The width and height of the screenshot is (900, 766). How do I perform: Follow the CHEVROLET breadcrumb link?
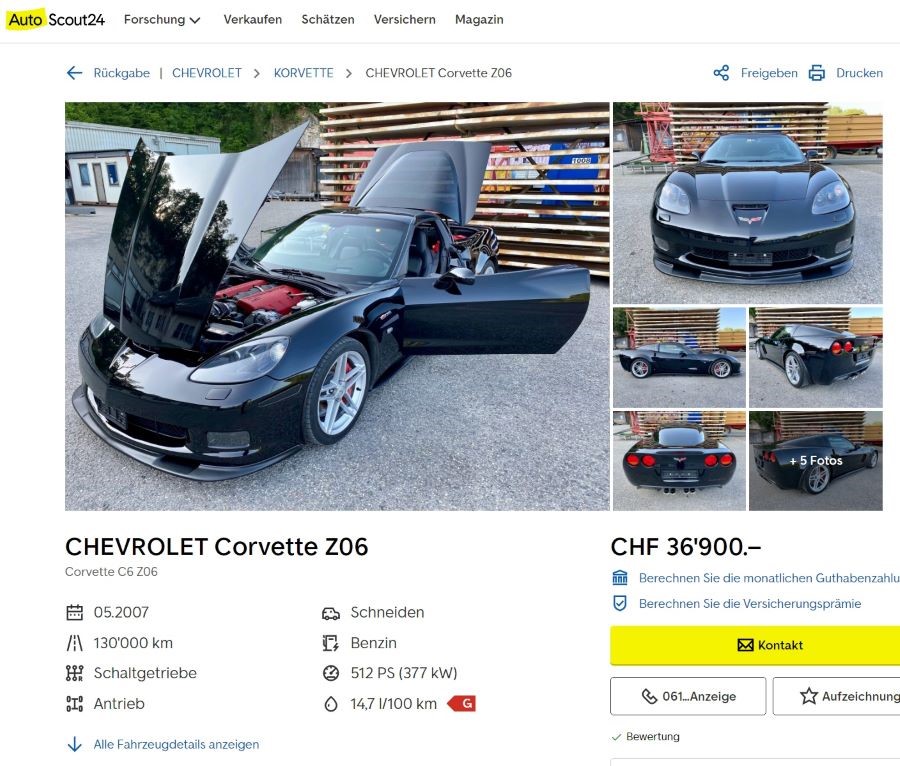coord(207,73)
